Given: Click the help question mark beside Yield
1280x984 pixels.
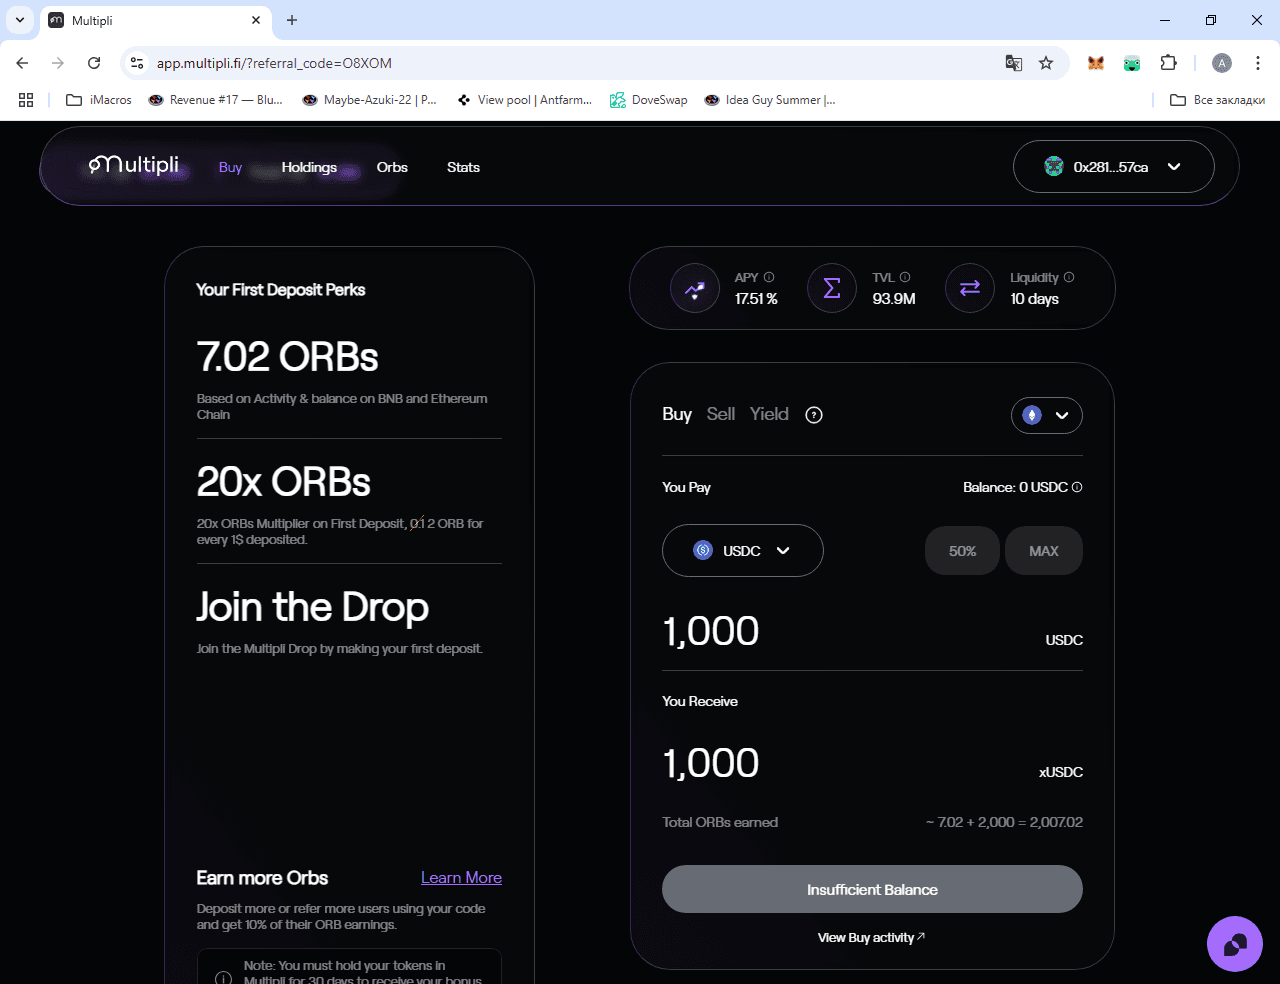Looking at the screenshot, I should (x=814, y=415).
